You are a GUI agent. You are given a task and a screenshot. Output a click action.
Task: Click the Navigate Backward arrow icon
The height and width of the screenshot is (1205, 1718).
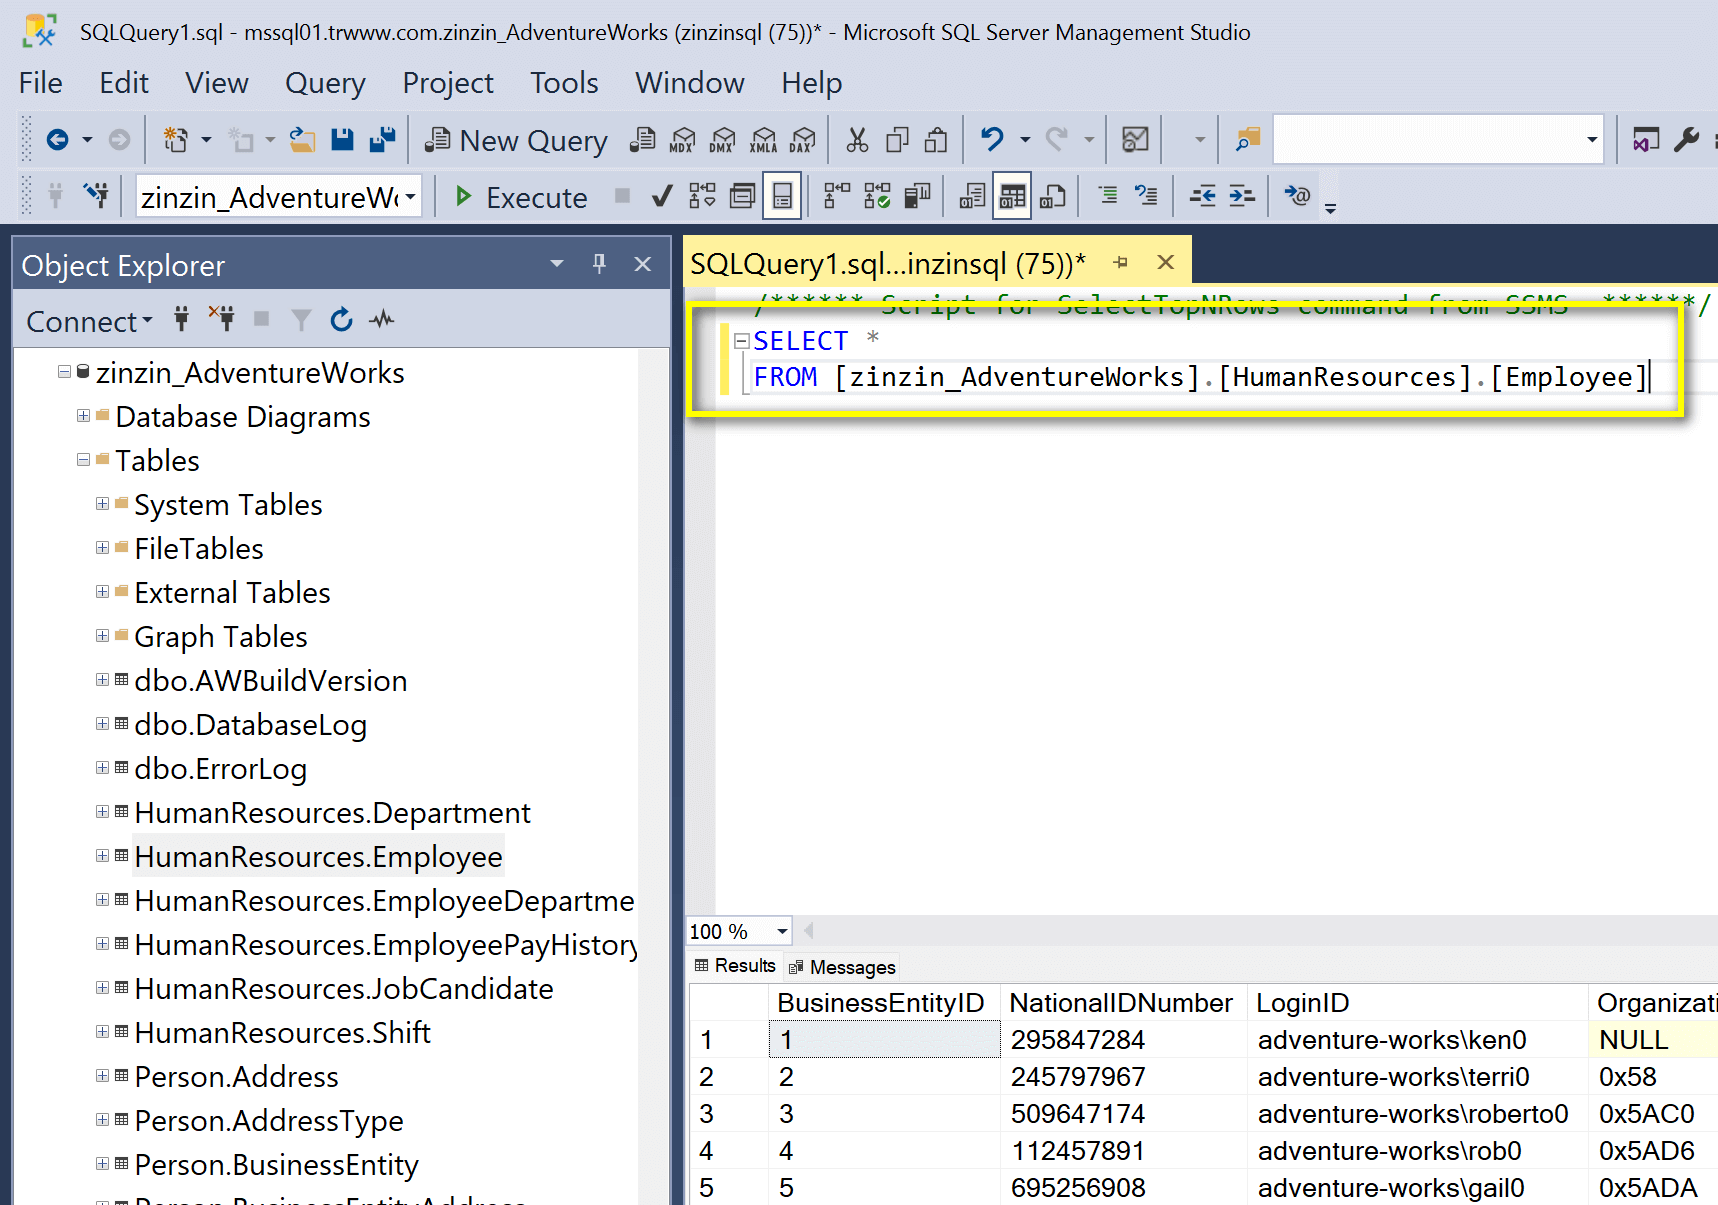[58, 140]
